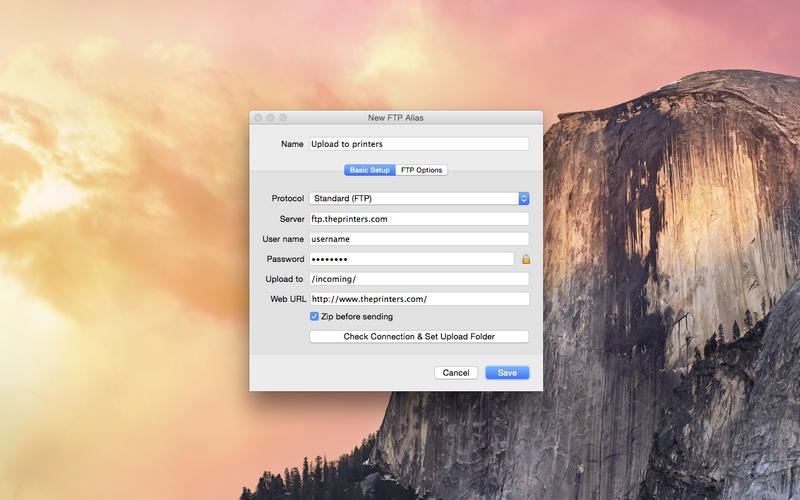Click the New FTP Alias title text
Screen dimensions: 800x500
click(x=396, y=118)
